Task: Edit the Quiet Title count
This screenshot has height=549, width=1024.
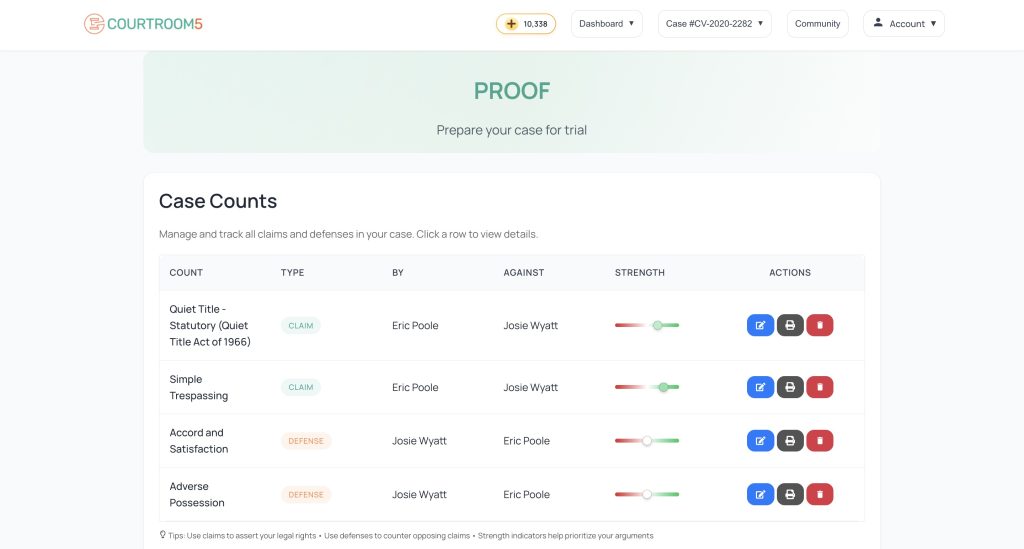Action: pos(760,325)
